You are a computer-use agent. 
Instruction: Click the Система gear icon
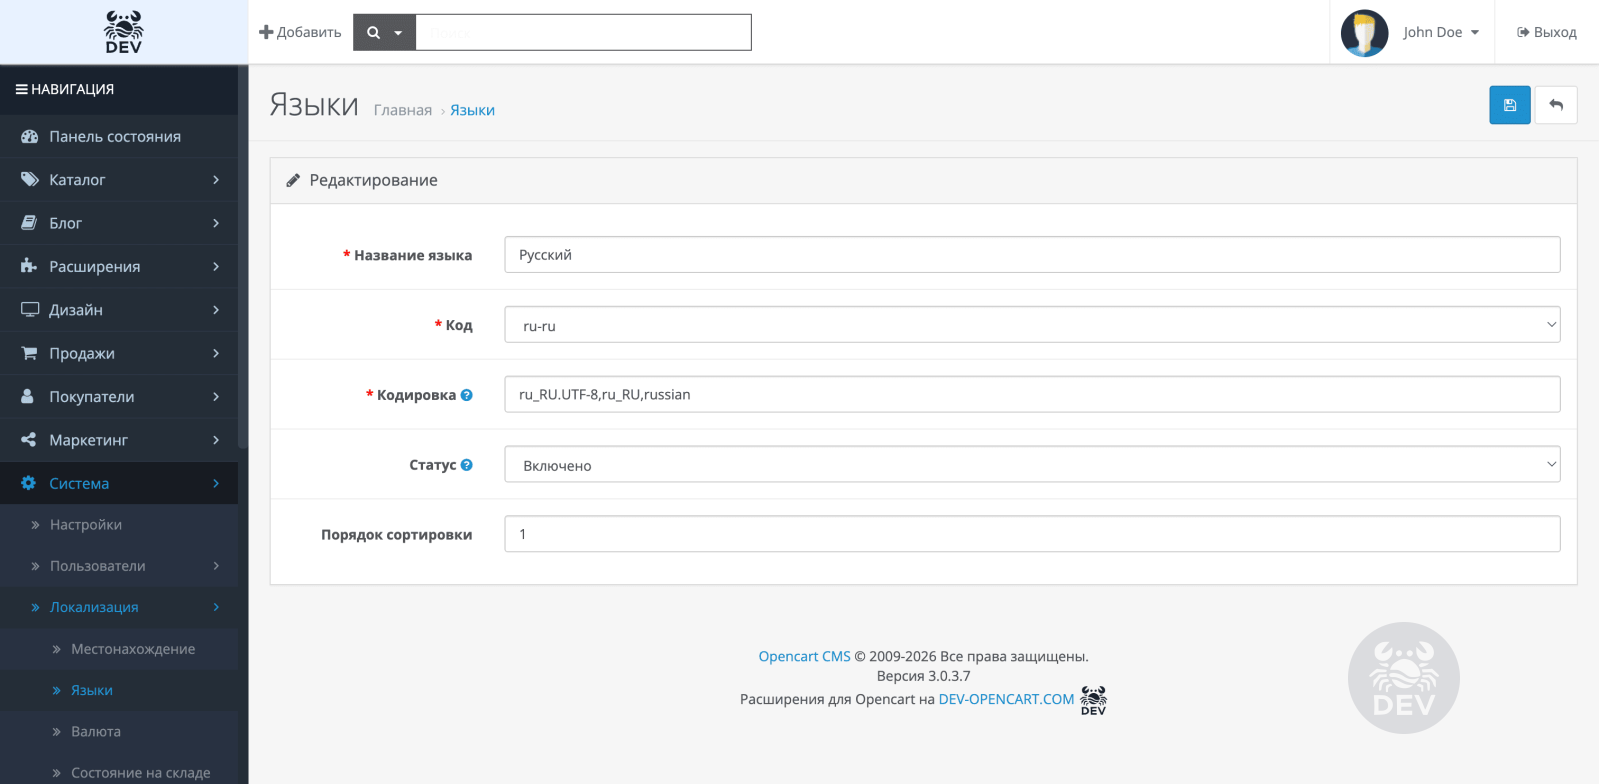coord(29,483)
